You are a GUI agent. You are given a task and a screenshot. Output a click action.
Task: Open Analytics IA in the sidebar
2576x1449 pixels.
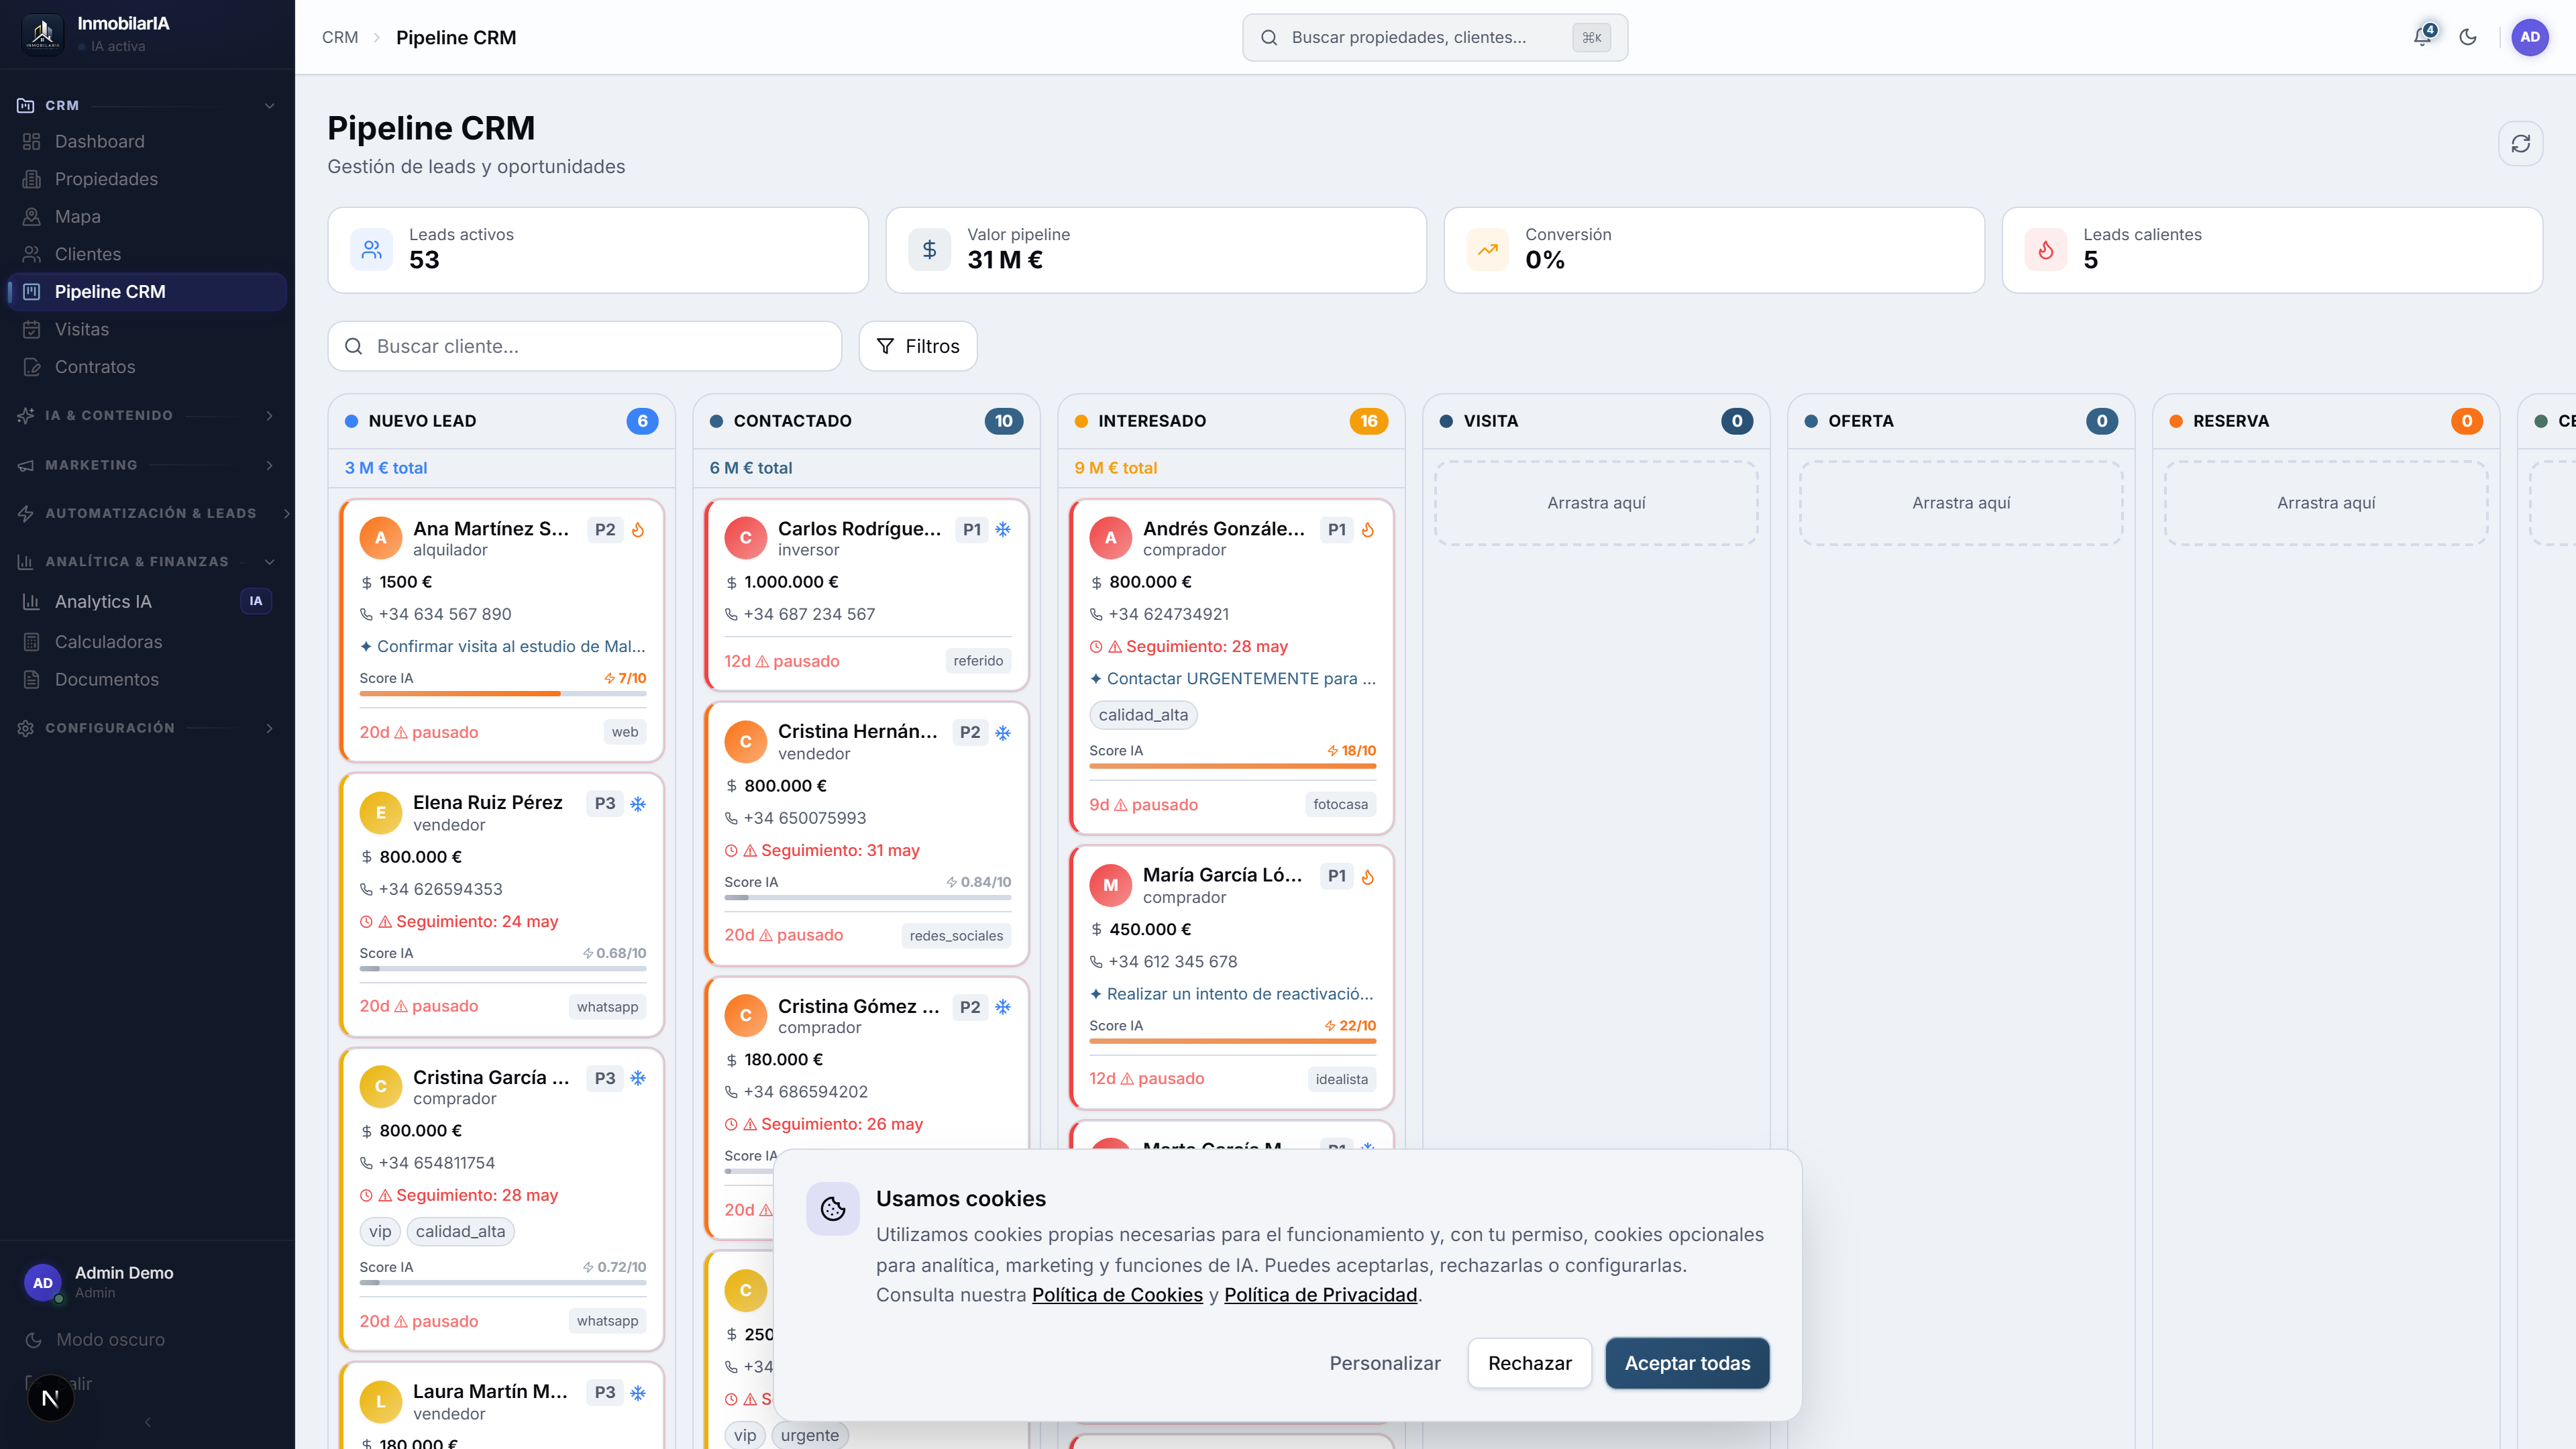[146, 602]
